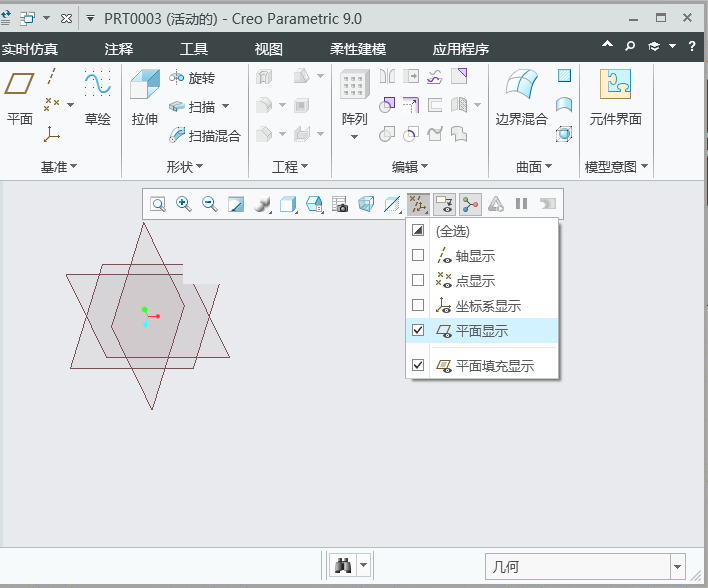Collapse the ribbon with the up arrow
This screenshot has width=708, height=588.
click(607, 44)
